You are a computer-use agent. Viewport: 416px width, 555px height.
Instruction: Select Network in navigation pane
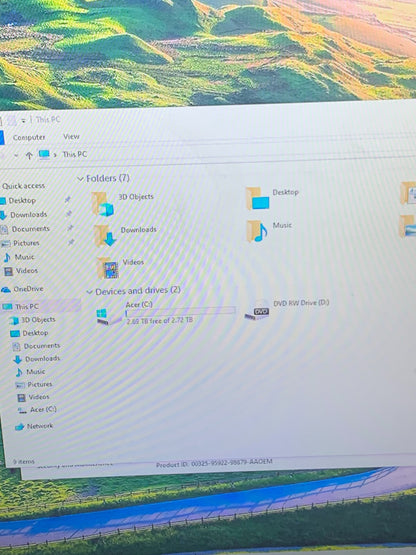40,426
